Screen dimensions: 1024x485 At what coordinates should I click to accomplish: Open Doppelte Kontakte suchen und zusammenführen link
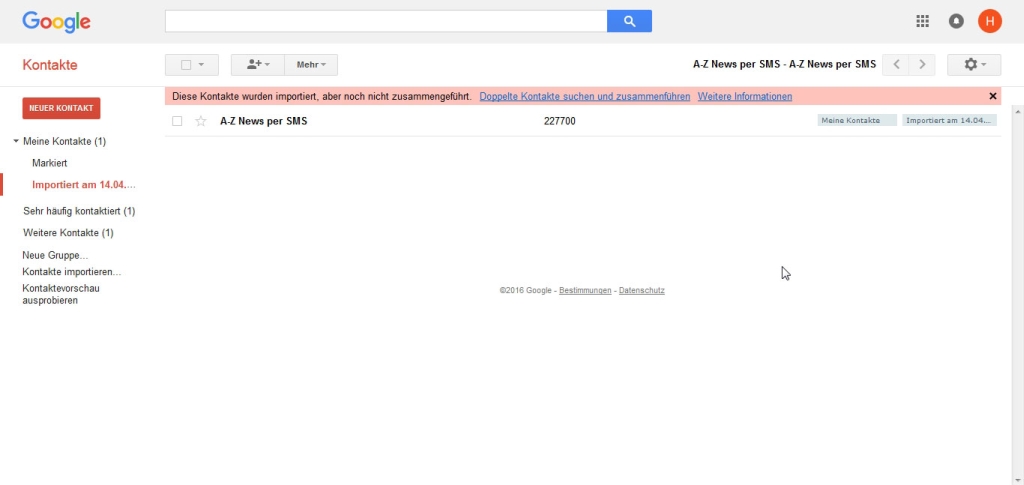(584, 96)
